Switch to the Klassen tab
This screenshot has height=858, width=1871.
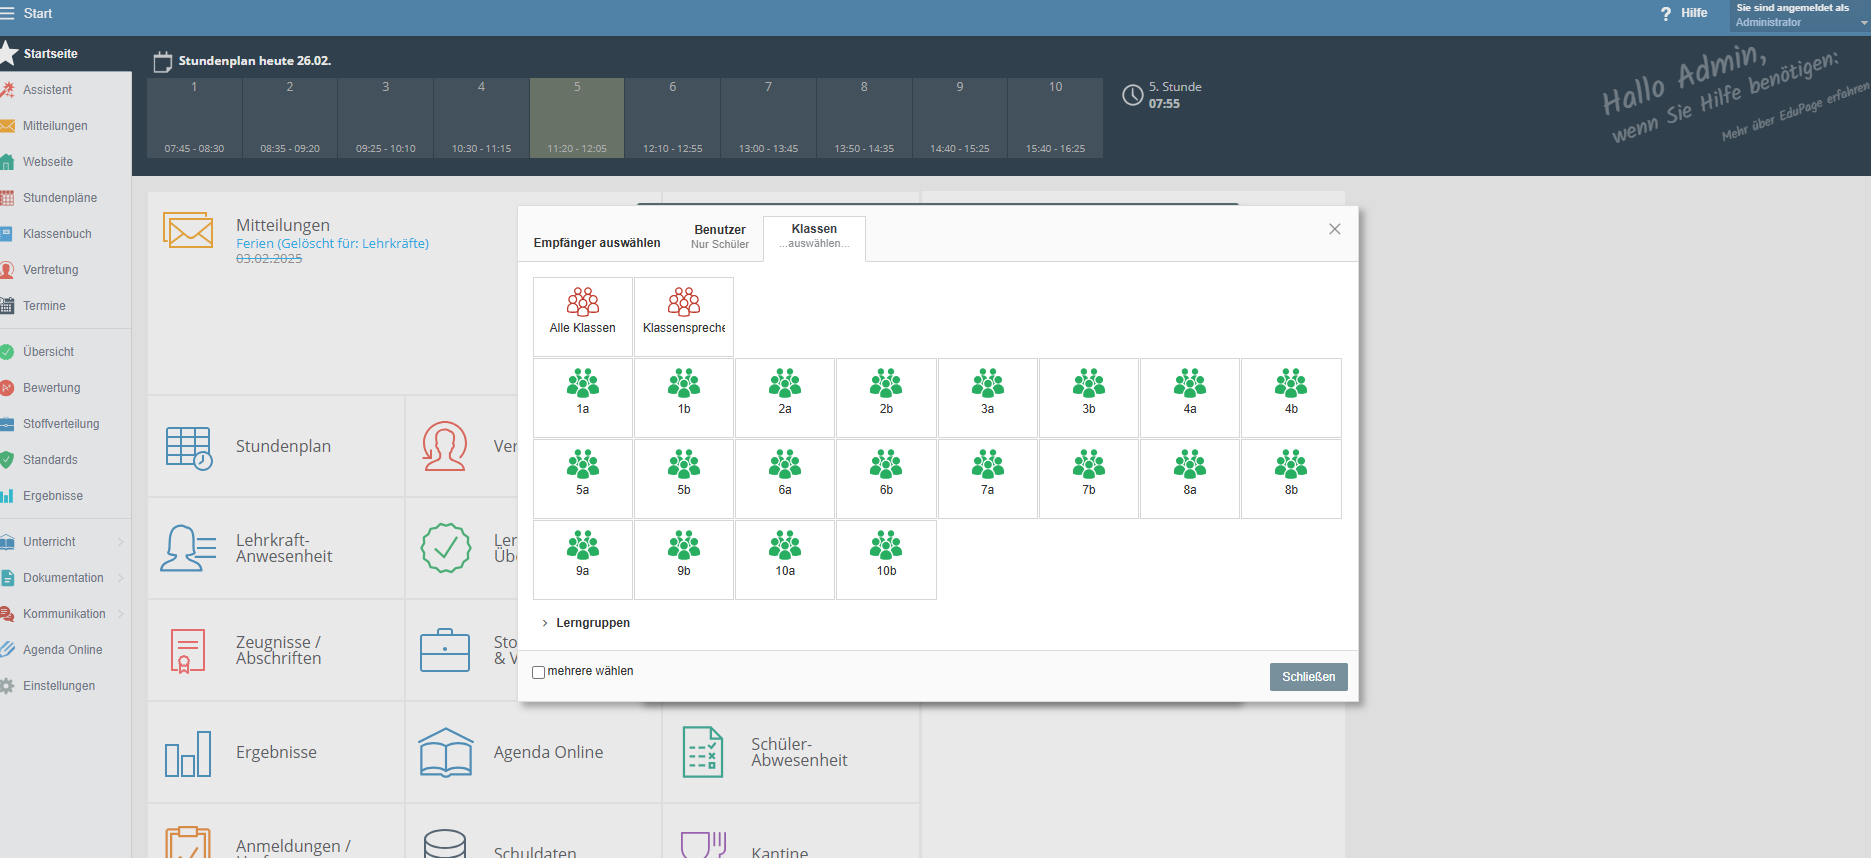click(814, 236)
